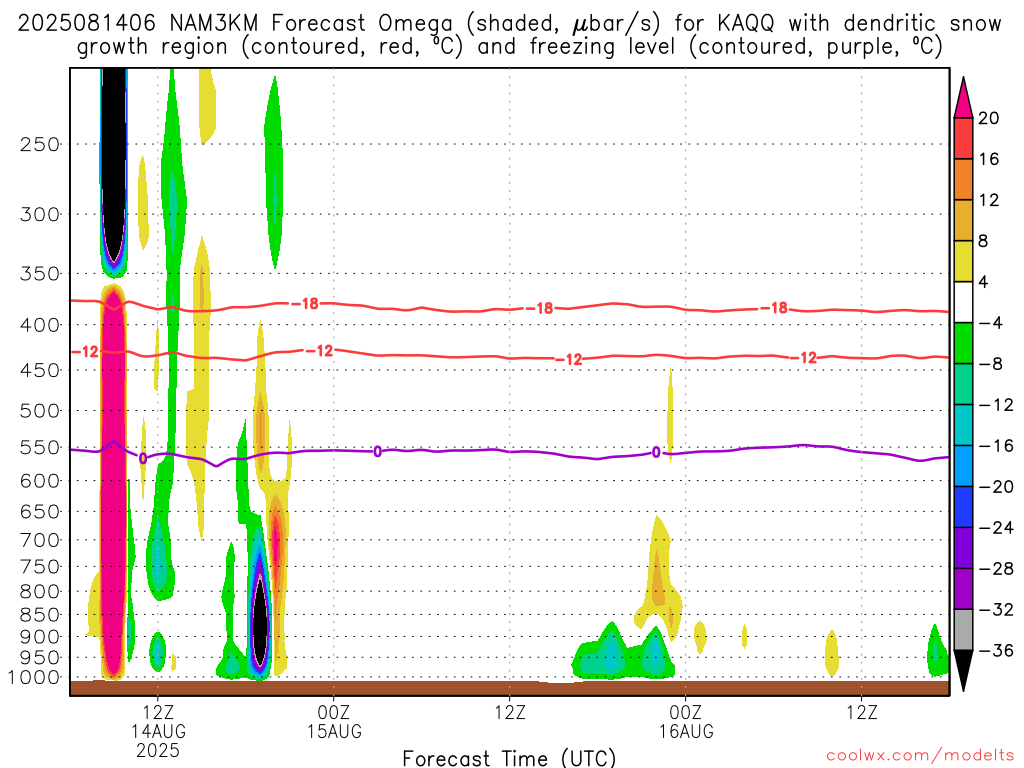This screenshot has height=768, width=1024.
Task: Click the '-28' colorbar scale label
Action: [996, 569]
